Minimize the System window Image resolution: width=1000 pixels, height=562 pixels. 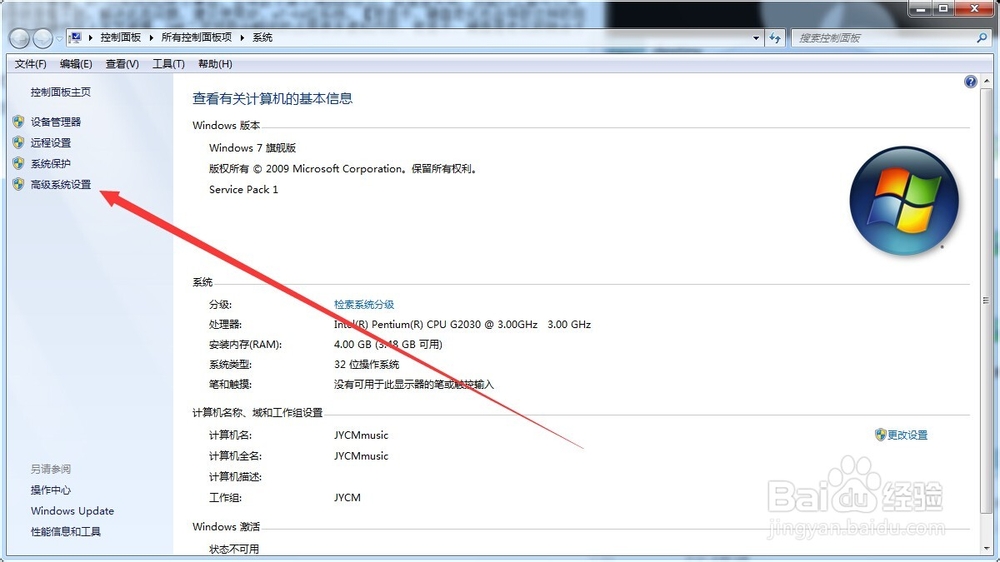coord(921,8)
